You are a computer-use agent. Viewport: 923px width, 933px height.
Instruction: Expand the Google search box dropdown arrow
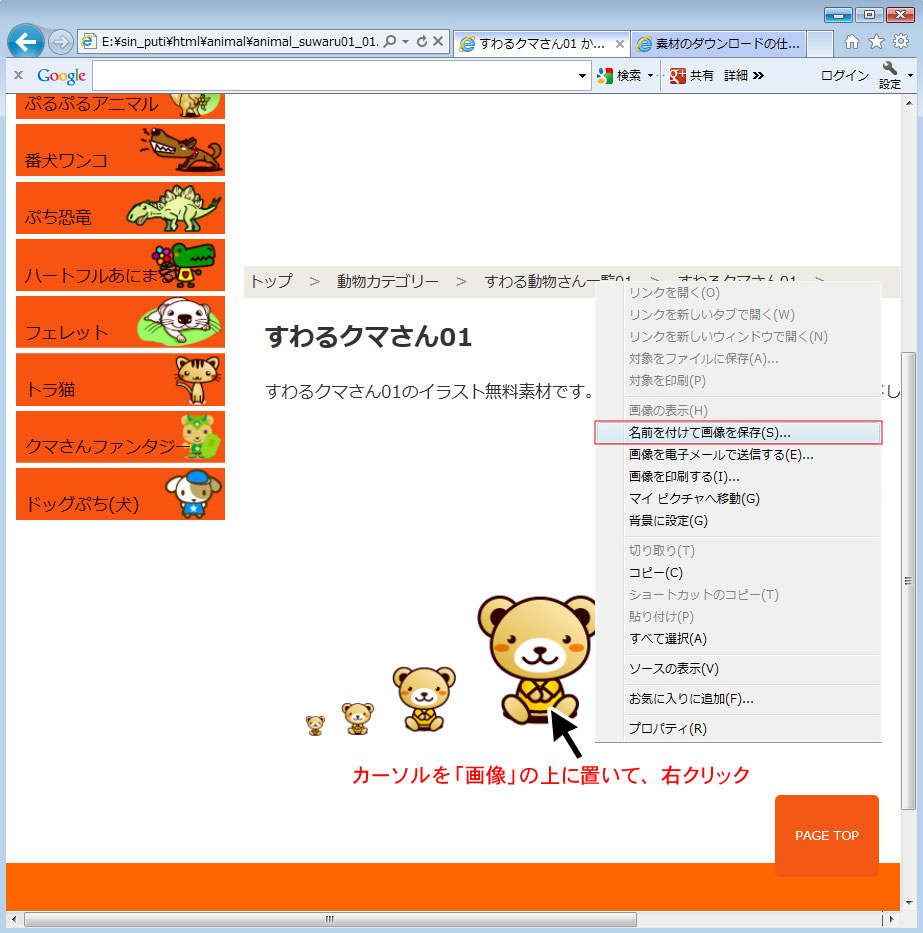point(584,76)
